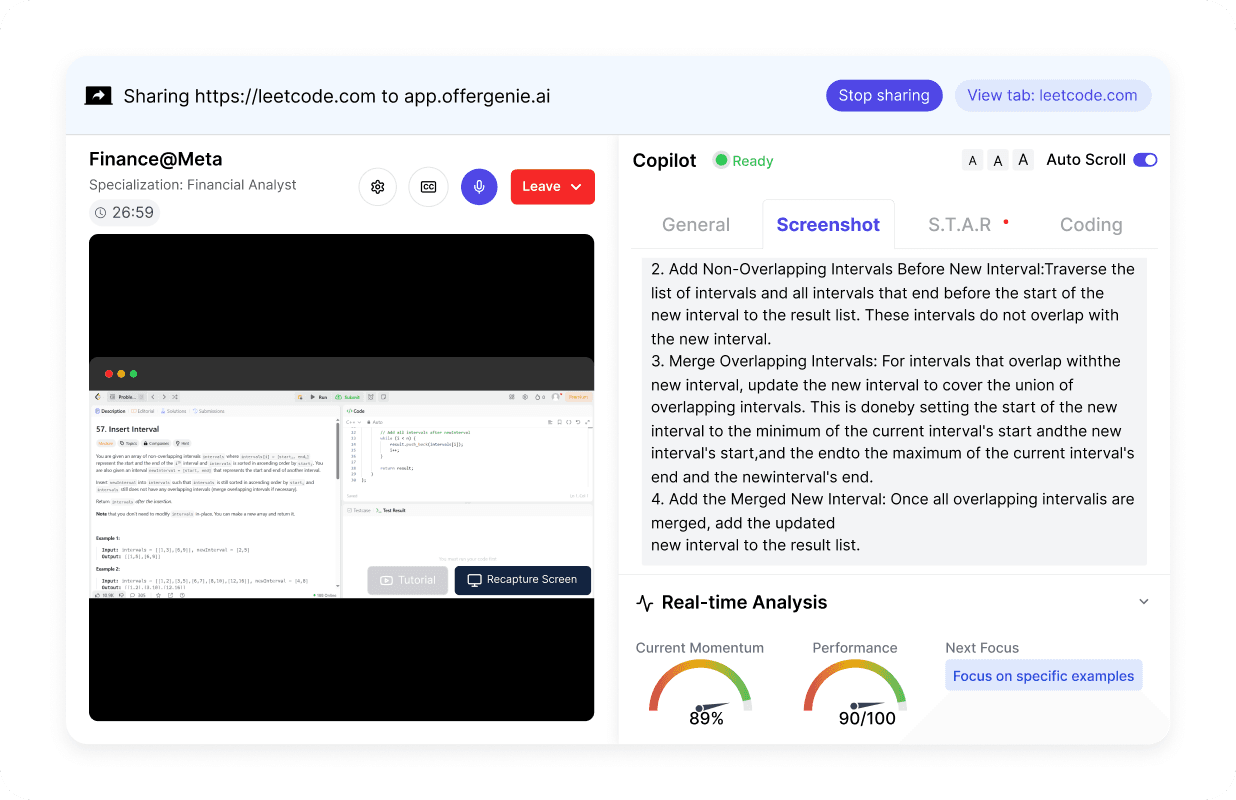Click the green Submit button in preview
This screenshot has height=800, width=1236.
(x=348, y=397)
